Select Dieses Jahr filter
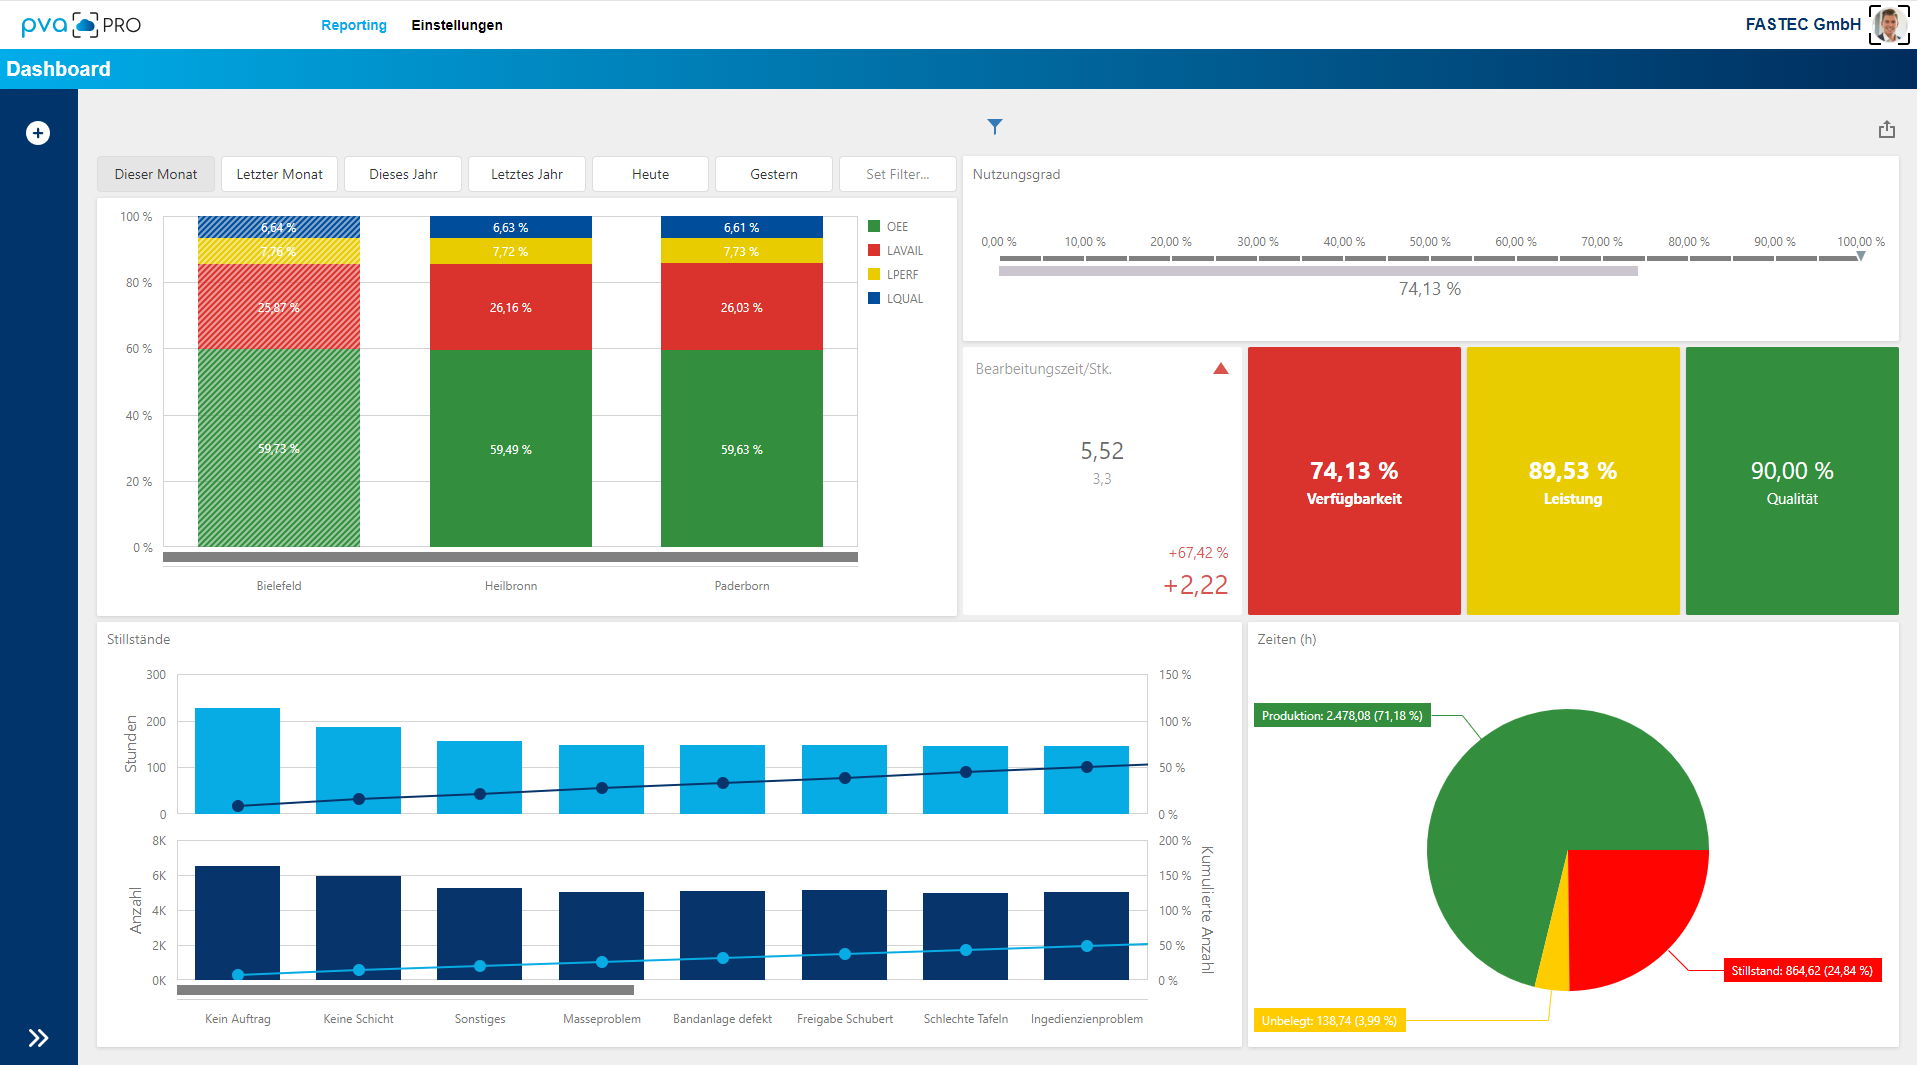This screenshot has width=1917, height=1065. [403, 174]
